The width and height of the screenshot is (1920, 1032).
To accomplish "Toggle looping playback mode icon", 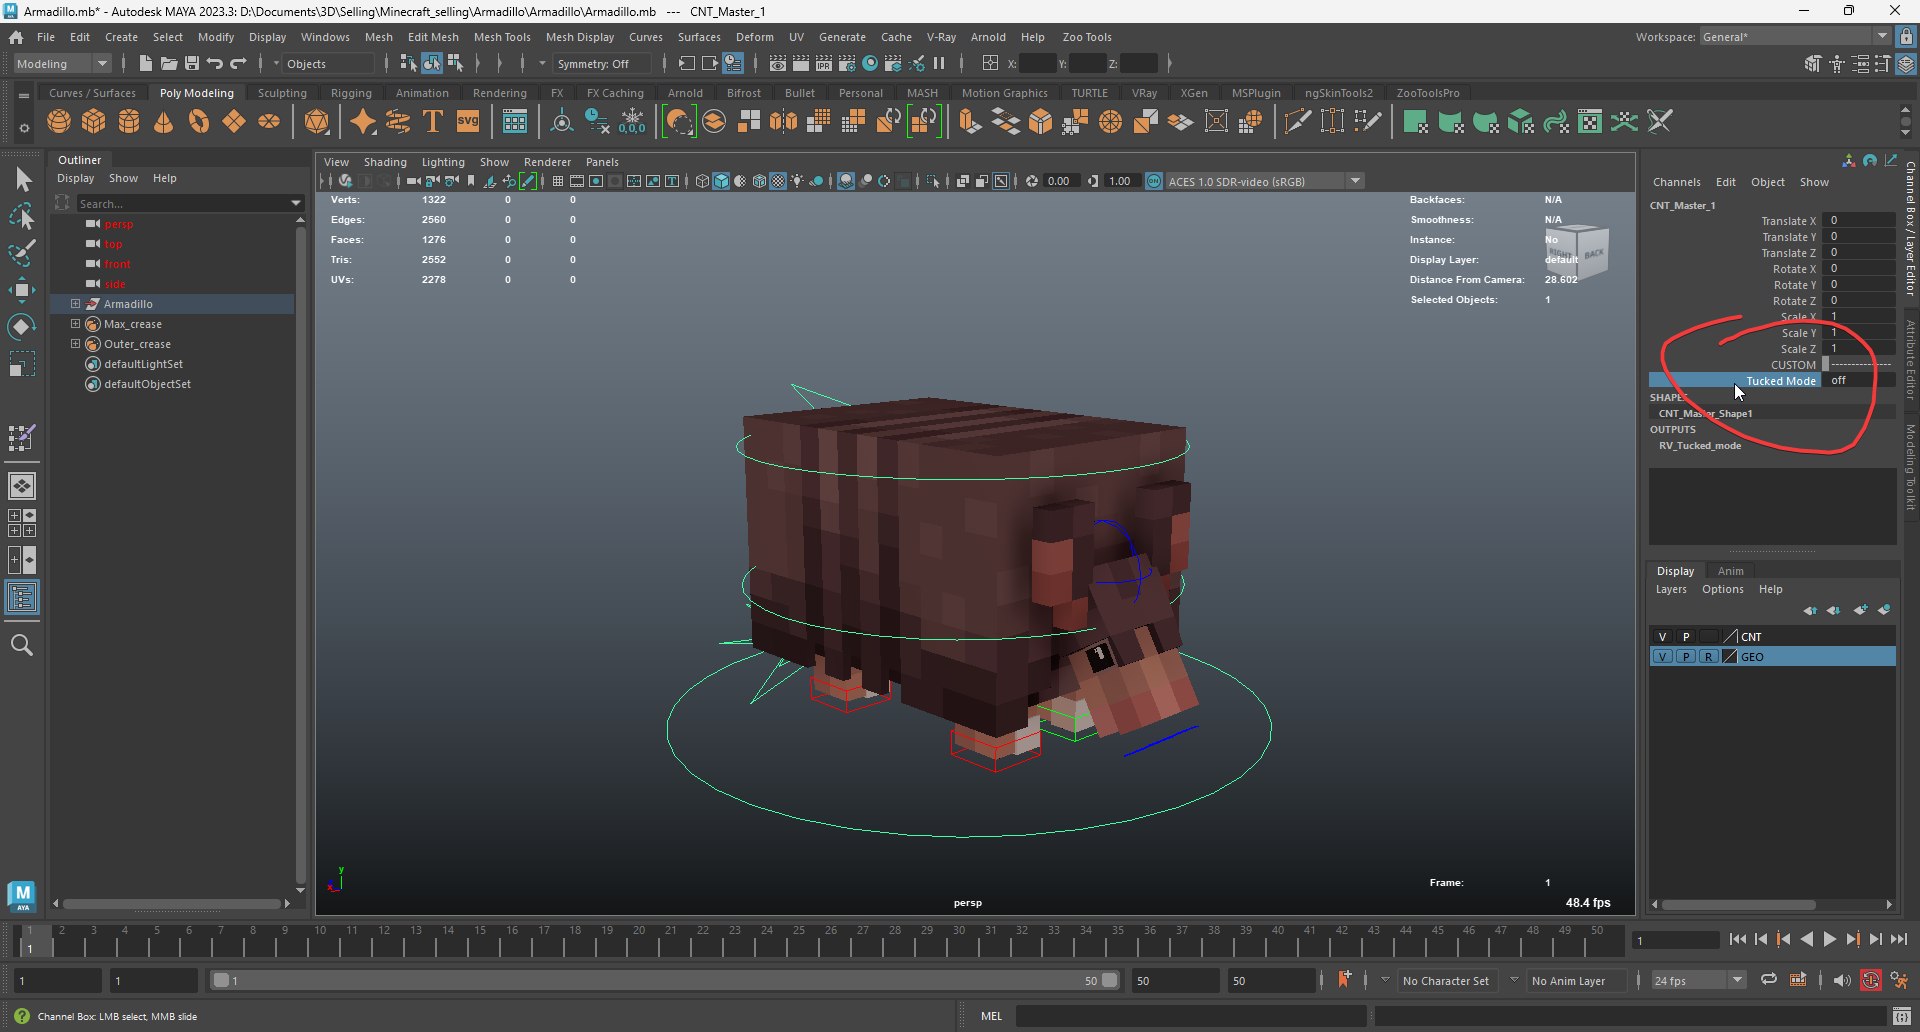I will 1769,980.
